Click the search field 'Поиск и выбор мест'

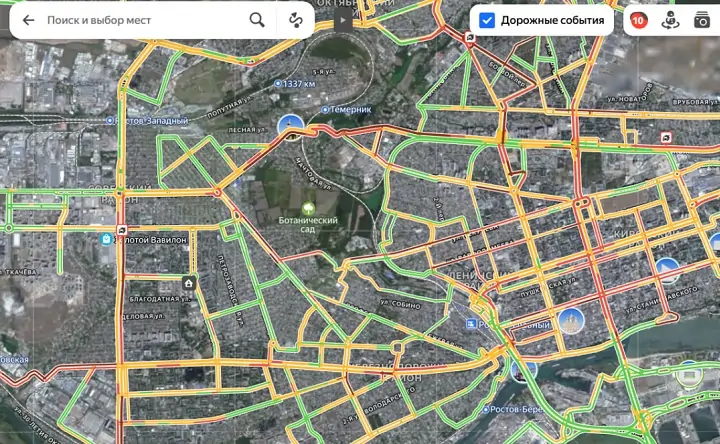click(x=140, y=20)
